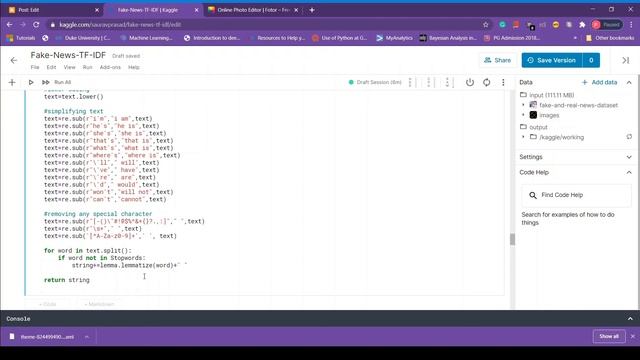Click the notebook vertical scrollbar thumb

coord(512,239)
